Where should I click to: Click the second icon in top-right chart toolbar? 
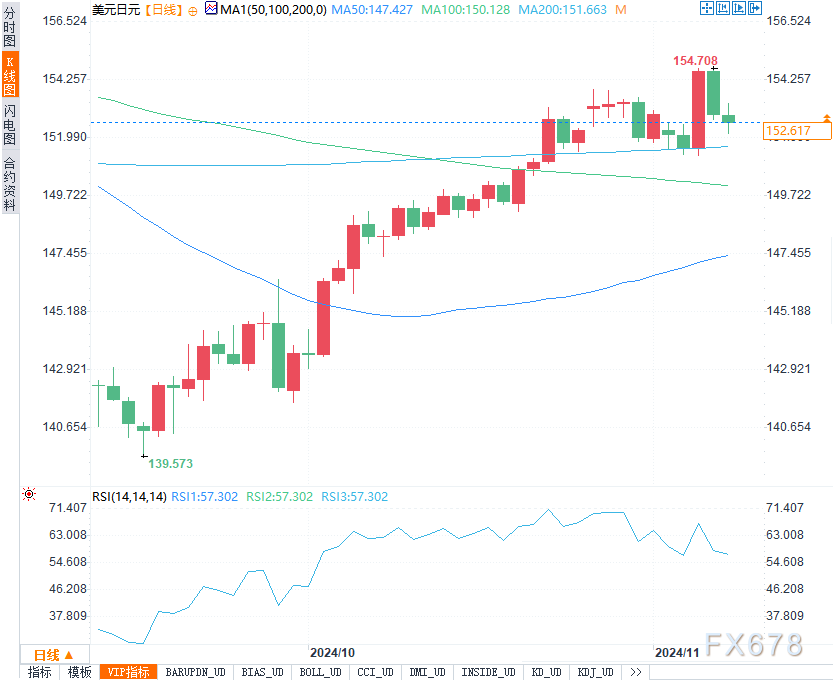[x=723, y=9]
